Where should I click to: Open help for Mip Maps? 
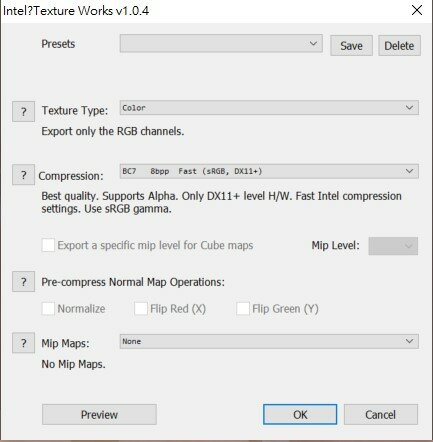23,343
